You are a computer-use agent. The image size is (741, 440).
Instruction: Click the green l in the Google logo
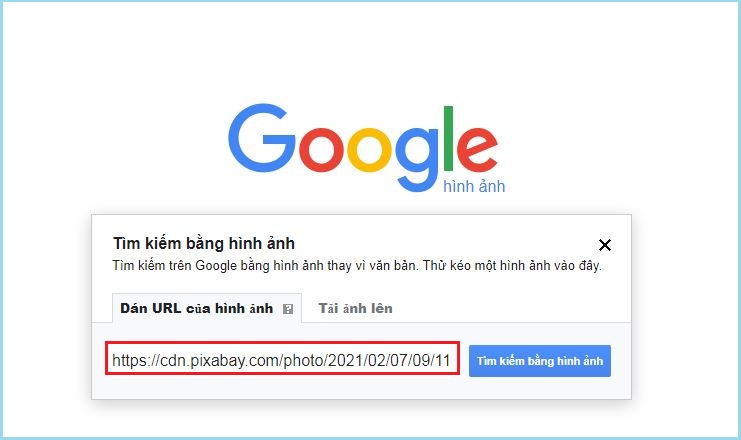coord(448,138)
